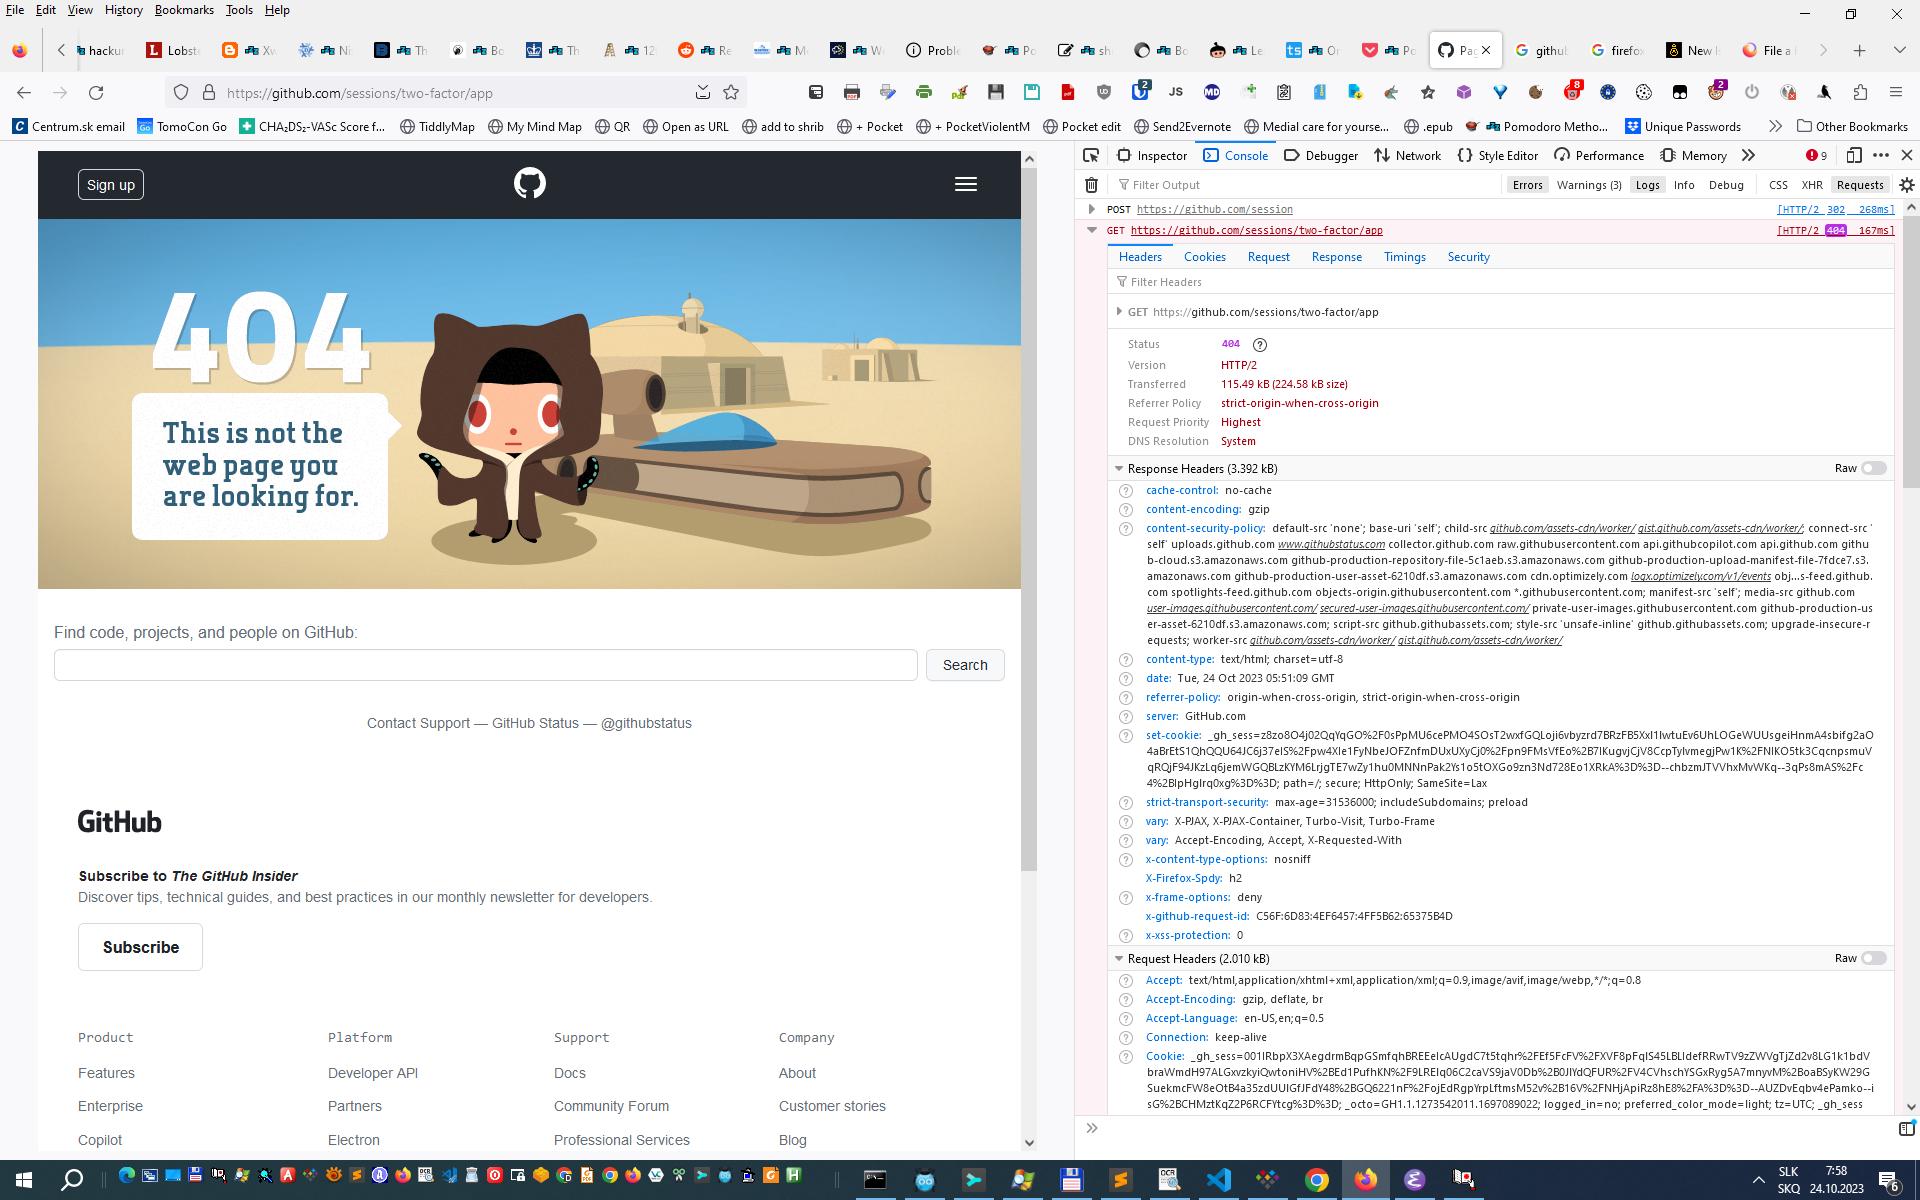Toggle the Requests filter

(x=1860, y=185)
